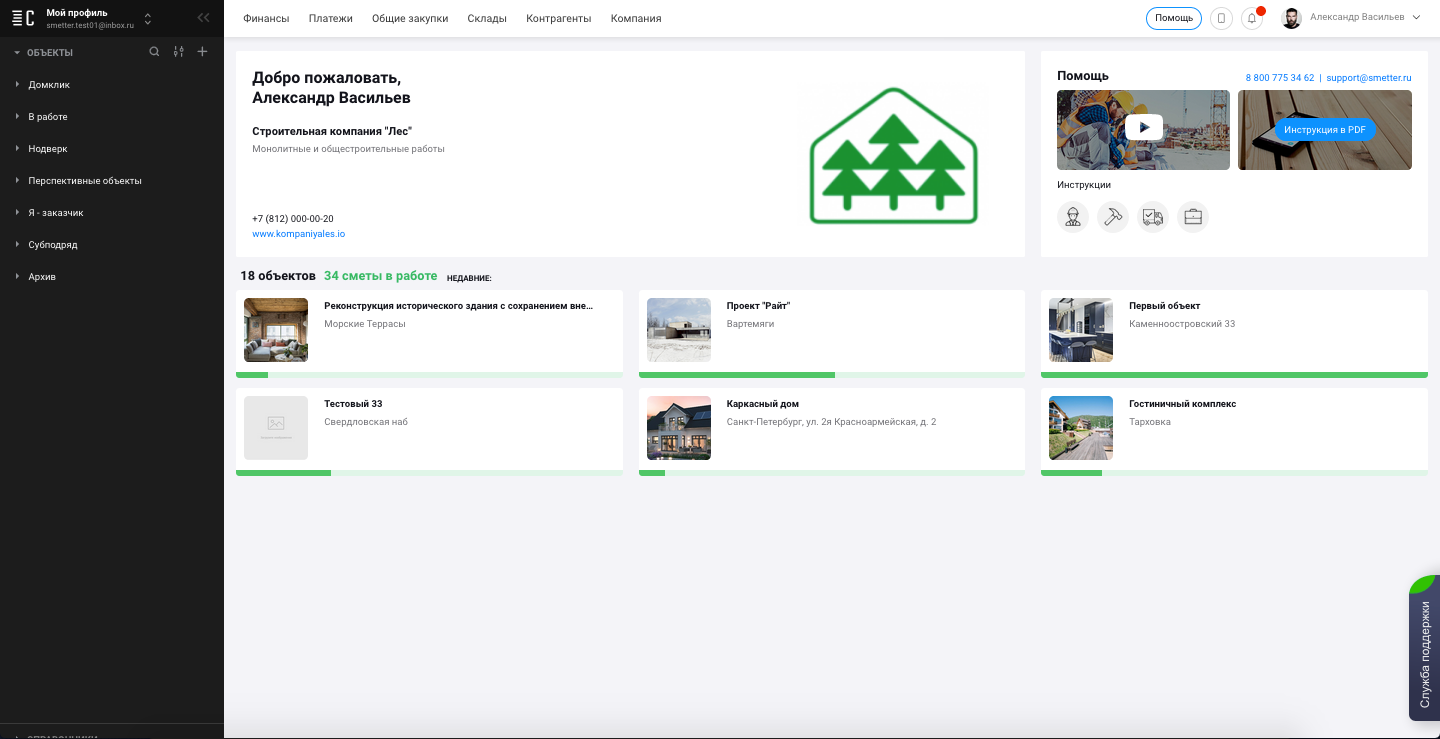Open the www.kompaniyales.io link
The image size is (1440, 739).
(298, 234)
